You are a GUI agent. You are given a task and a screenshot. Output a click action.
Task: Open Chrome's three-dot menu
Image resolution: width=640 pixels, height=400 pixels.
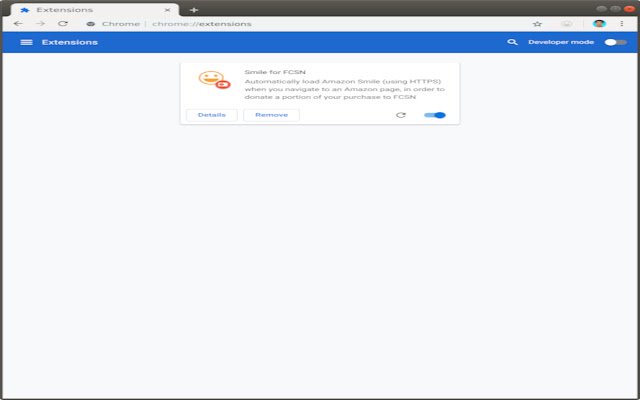622,24
